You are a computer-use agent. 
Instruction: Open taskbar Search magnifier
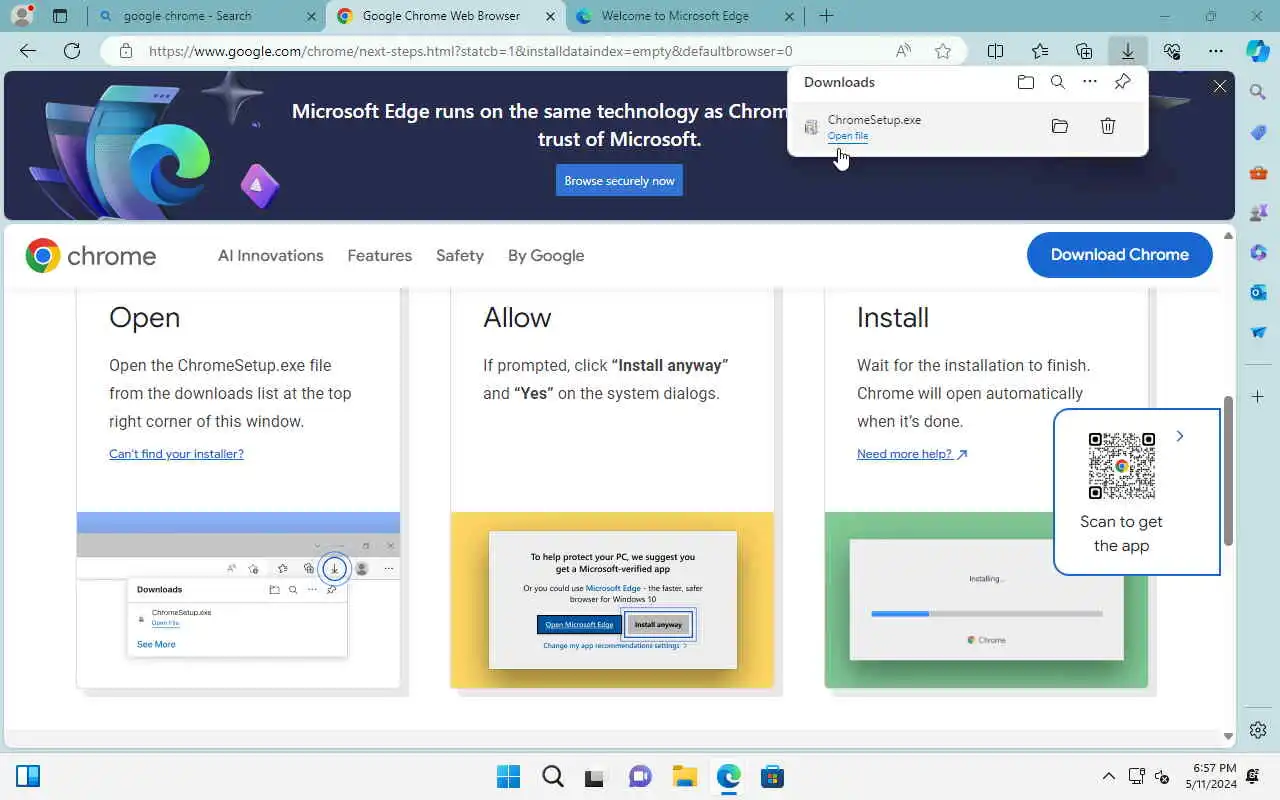tap(552, 777)
